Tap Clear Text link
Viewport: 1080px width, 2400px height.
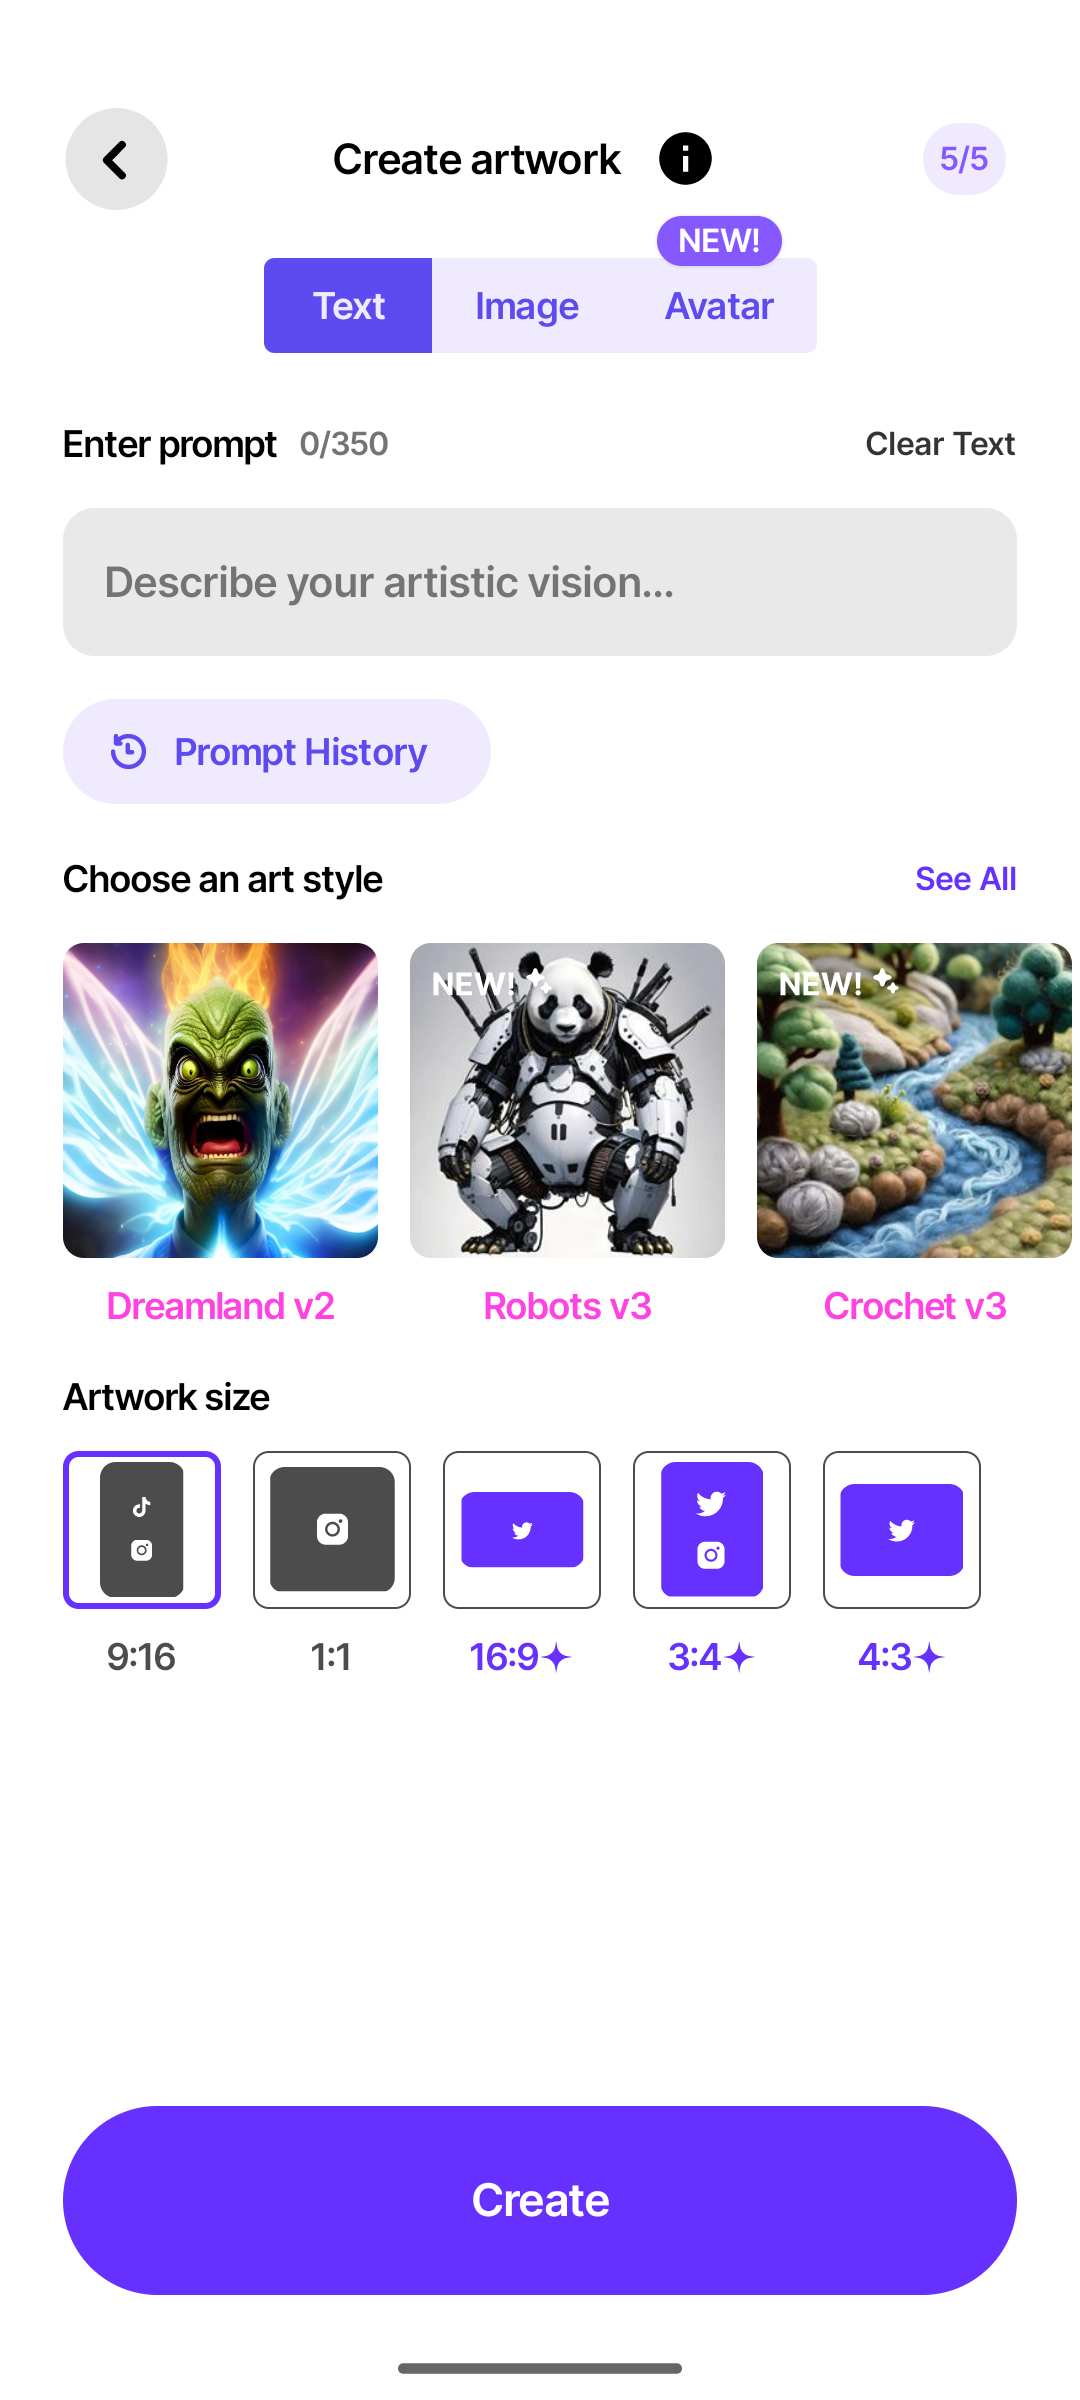point(940,444)
